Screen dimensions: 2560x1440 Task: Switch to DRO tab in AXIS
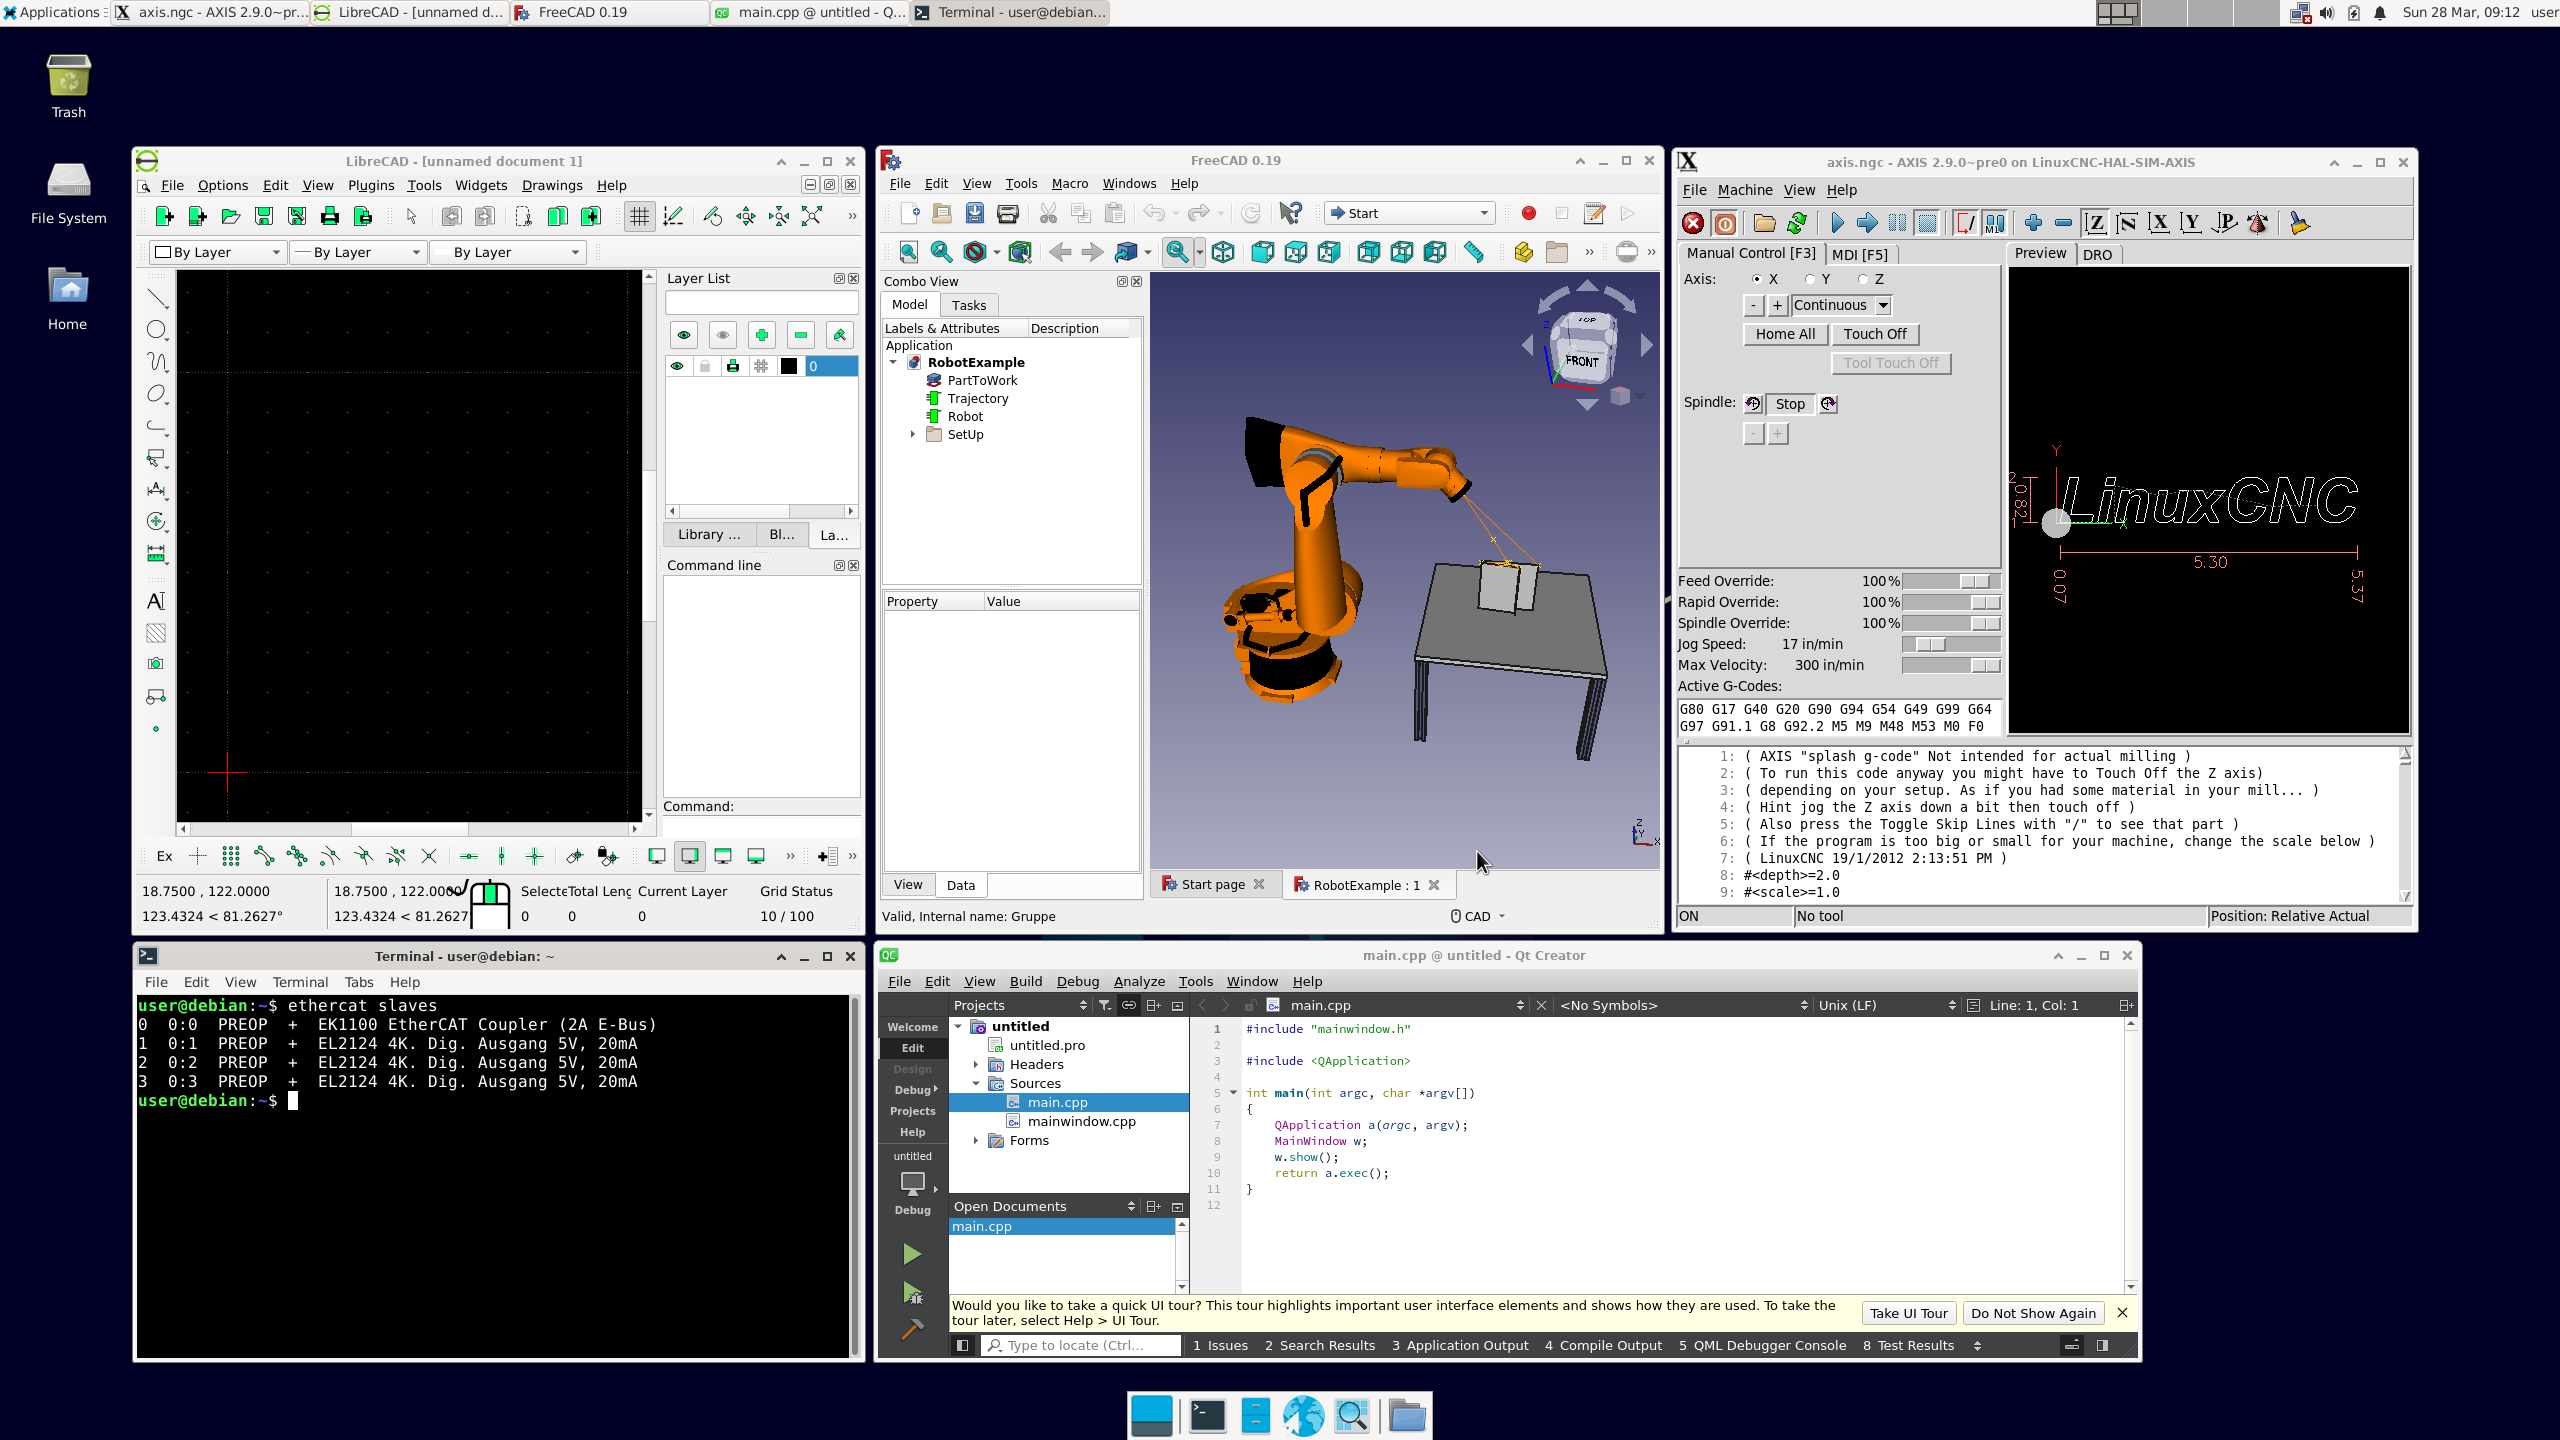[x=2097, y=254]
